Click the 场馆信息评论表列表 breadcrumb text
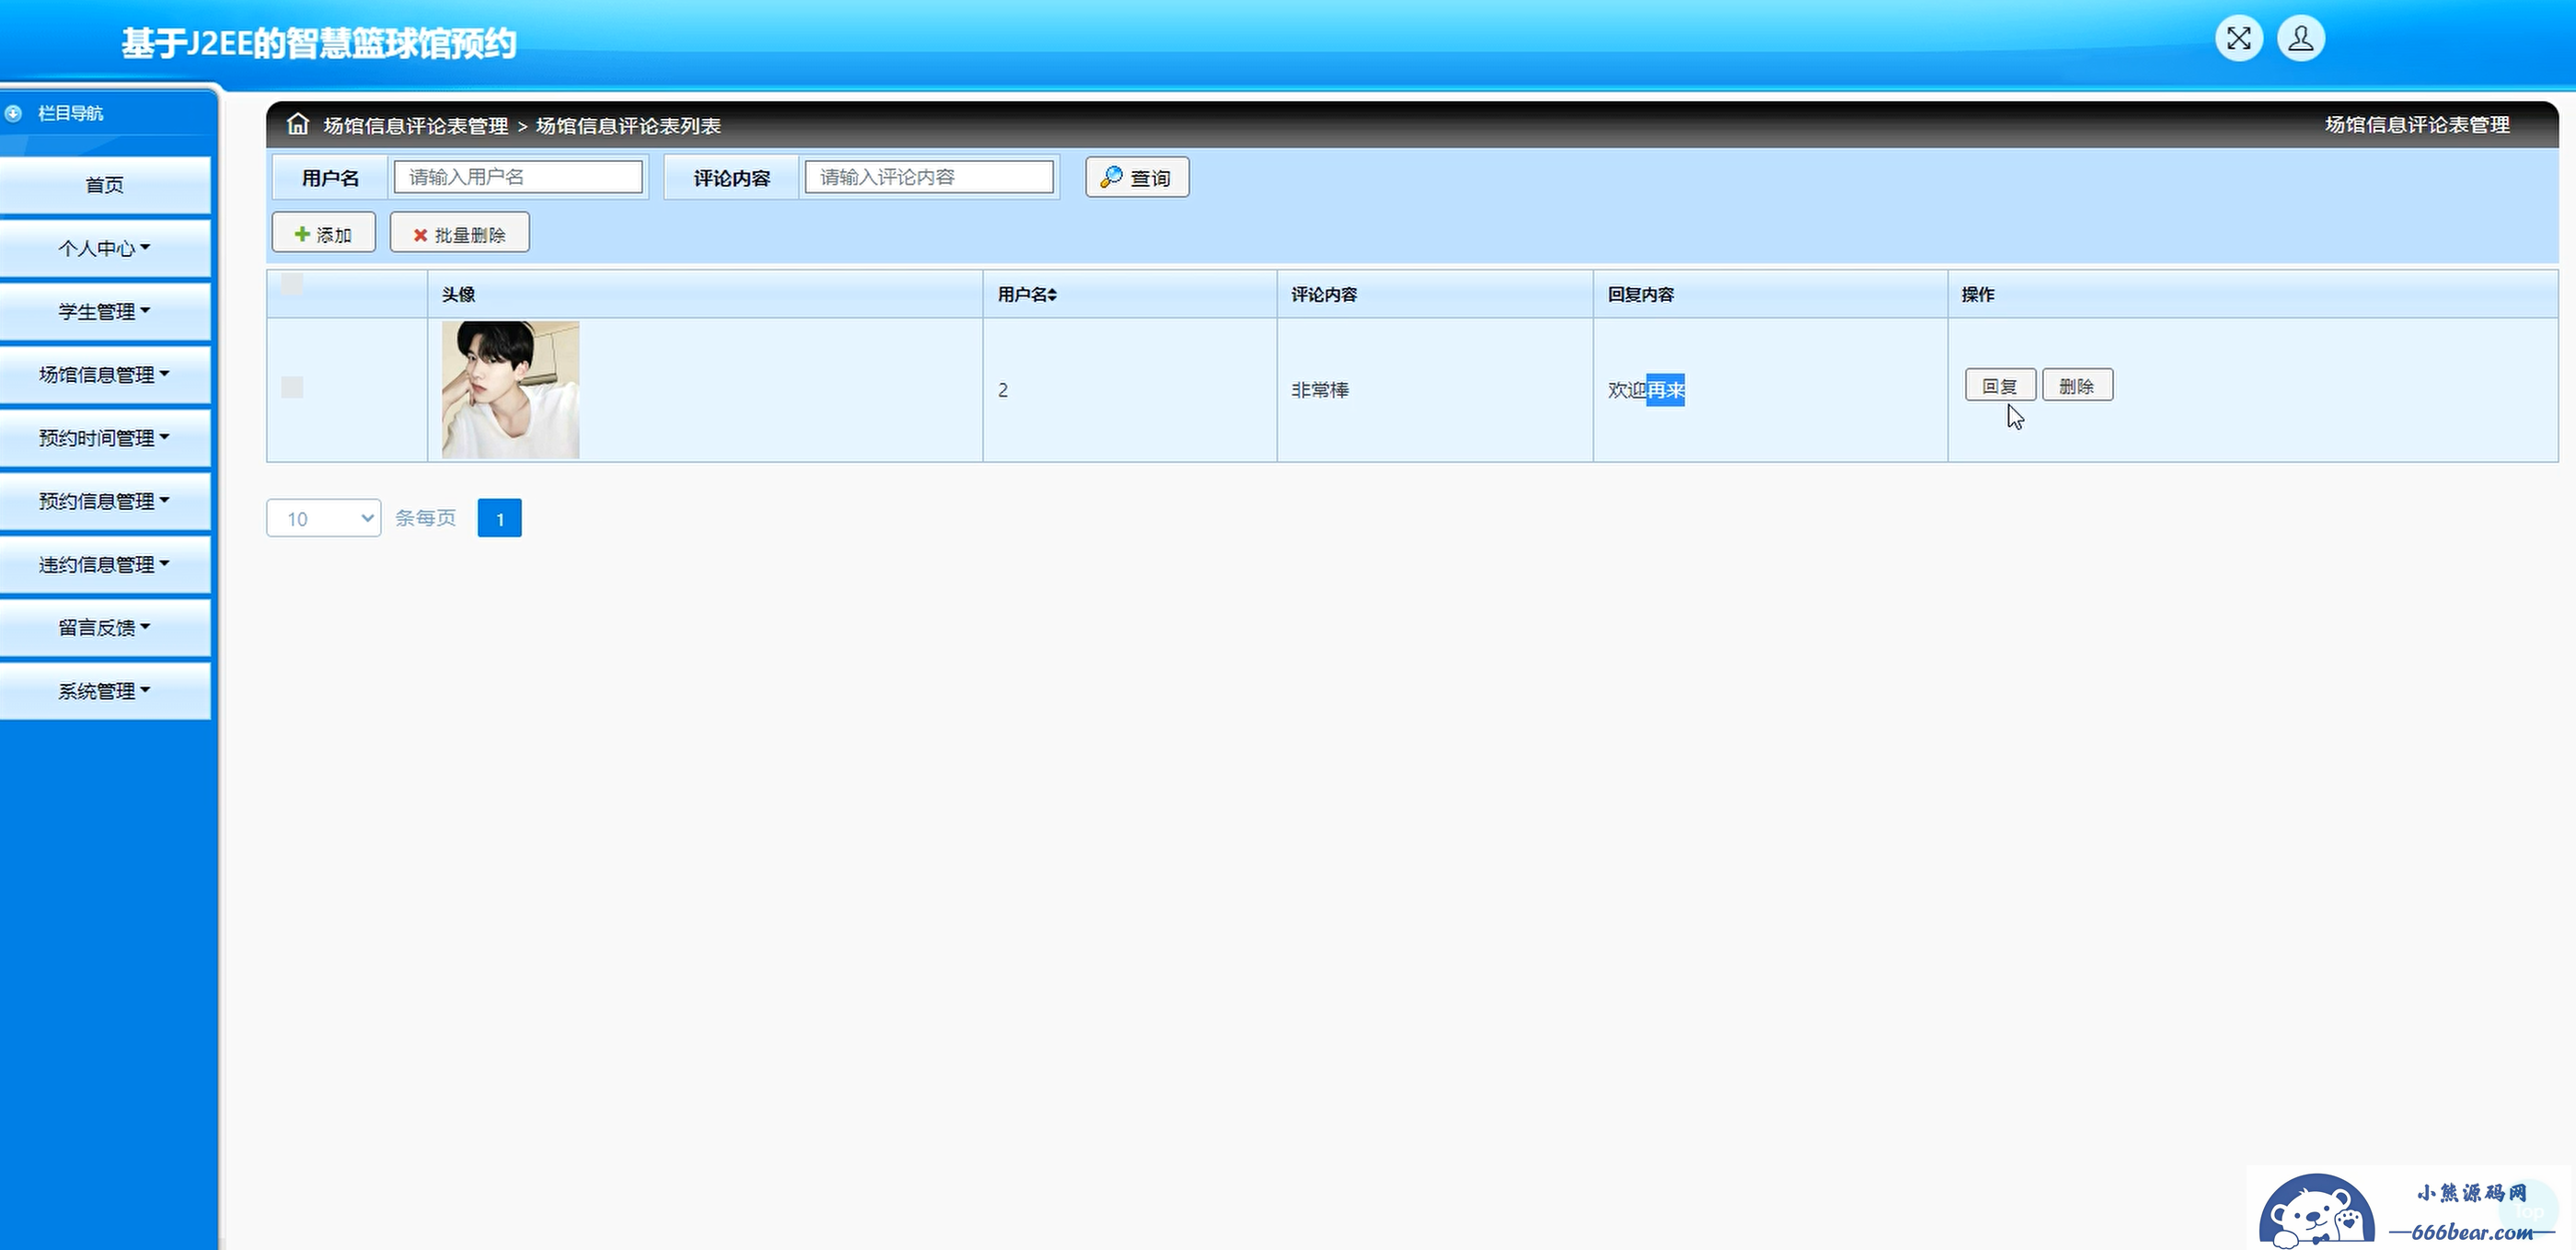 click(628, 125)
